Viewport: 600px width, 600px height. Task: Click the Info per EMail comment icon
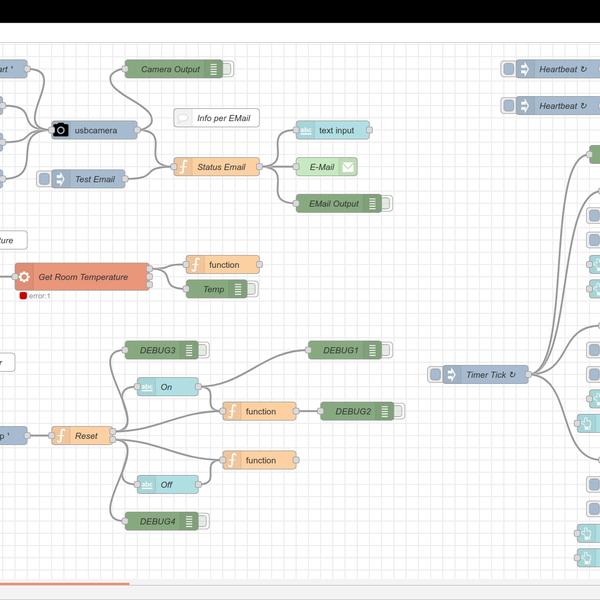[183, 118]
